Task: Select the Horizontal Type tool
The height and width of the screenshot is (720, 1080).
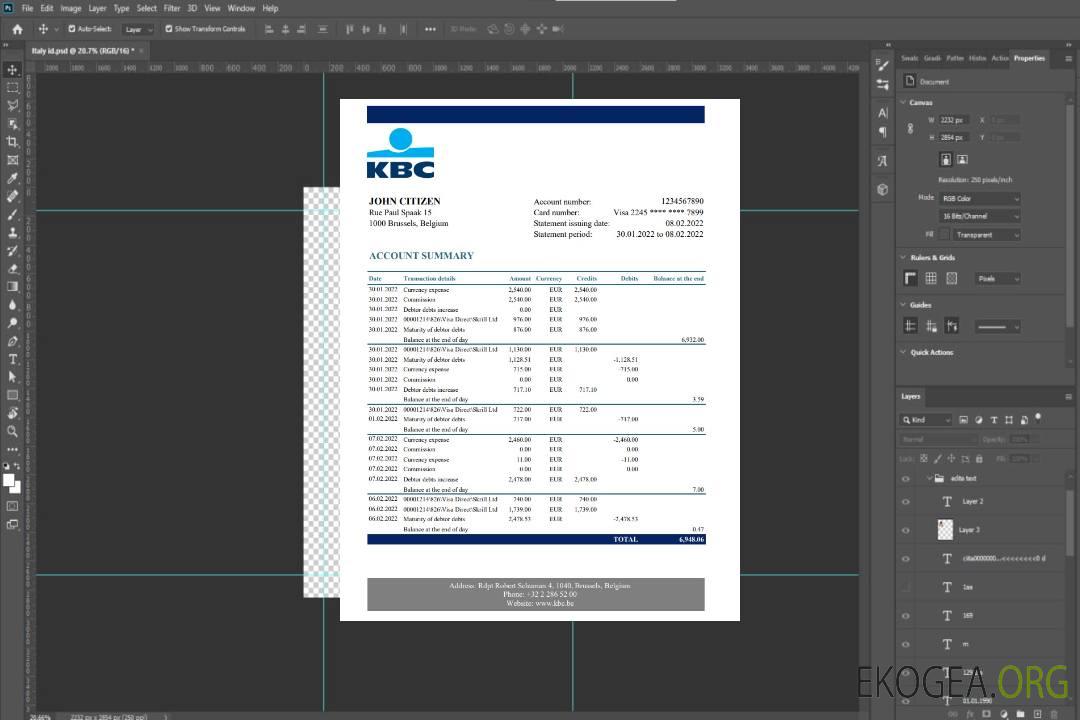Action: tap(12, 359)
